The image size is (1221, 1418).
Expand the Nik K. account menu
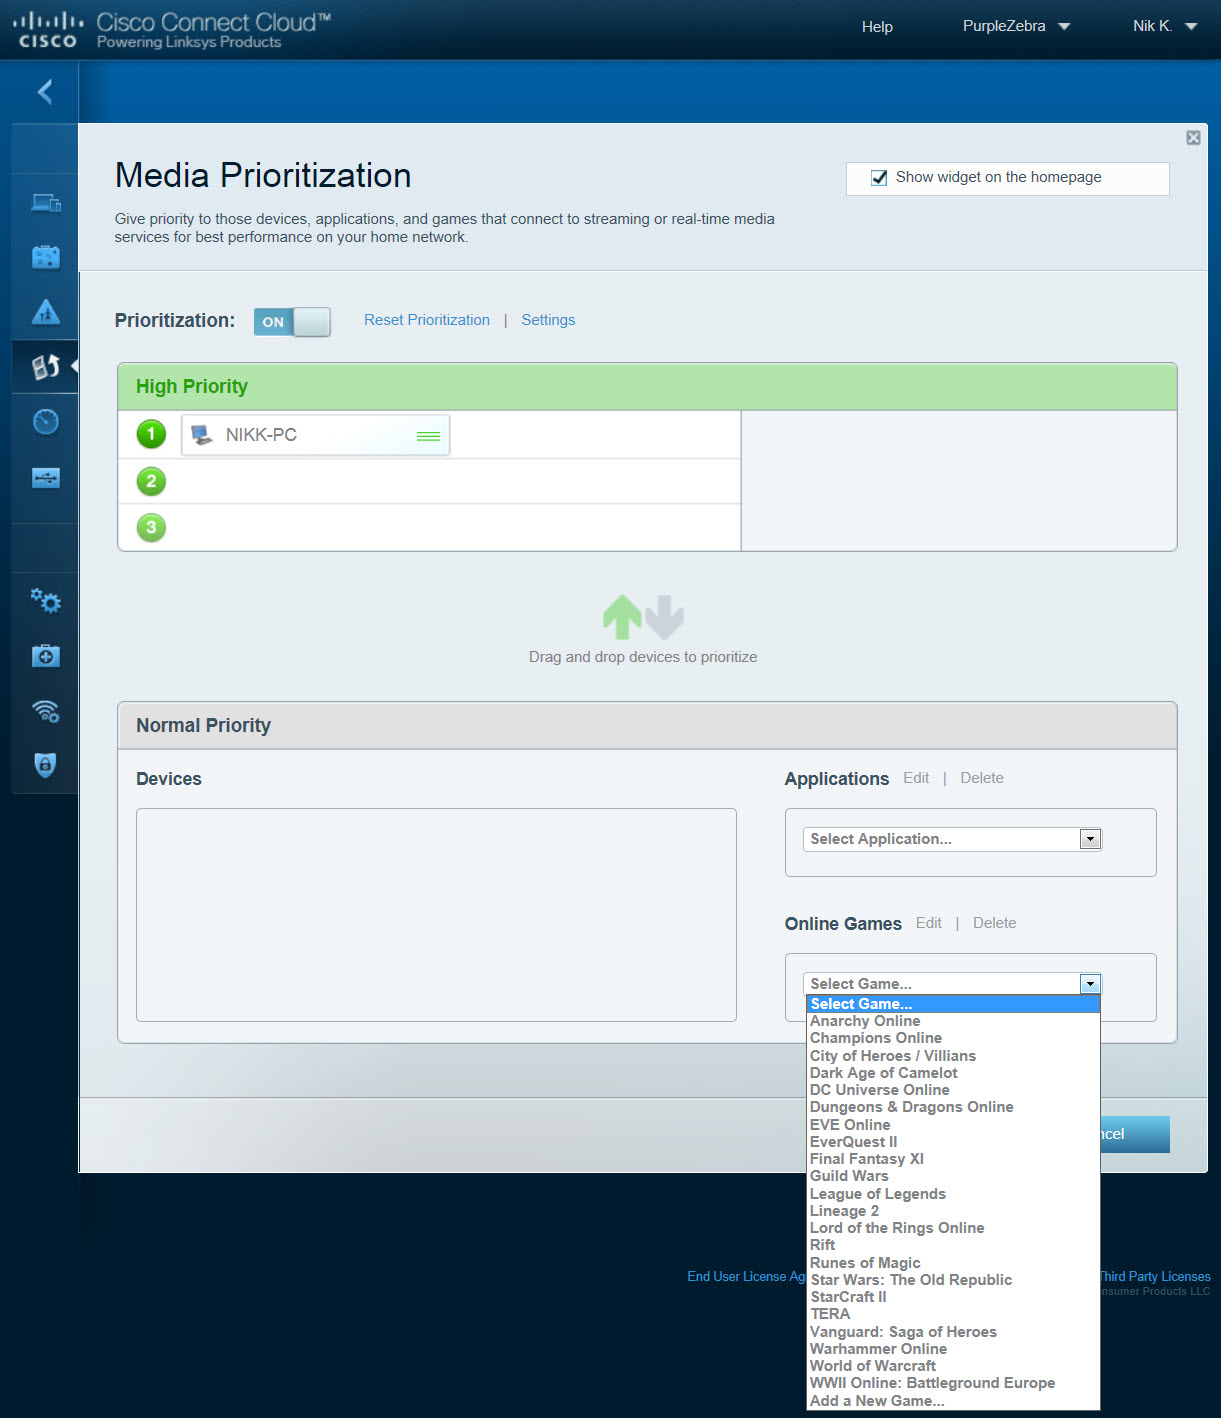1165,26
